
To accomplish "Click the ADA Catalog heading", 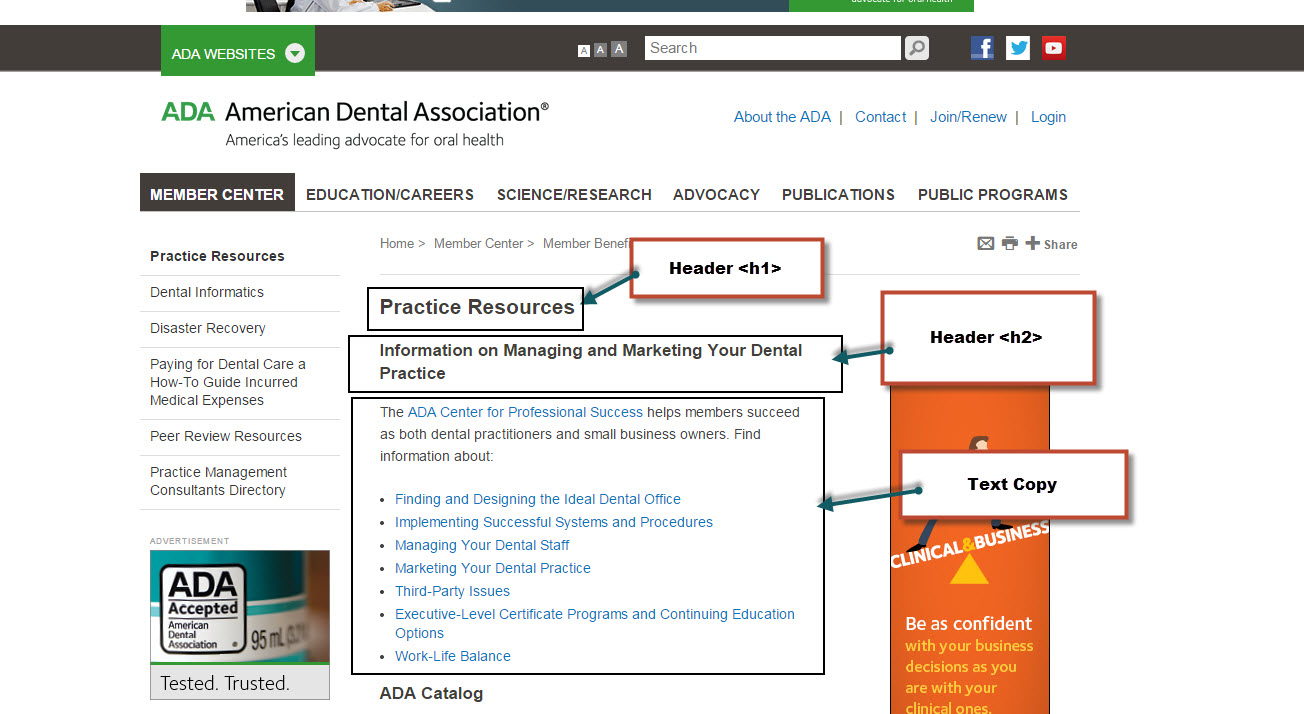I will (431, 693).
